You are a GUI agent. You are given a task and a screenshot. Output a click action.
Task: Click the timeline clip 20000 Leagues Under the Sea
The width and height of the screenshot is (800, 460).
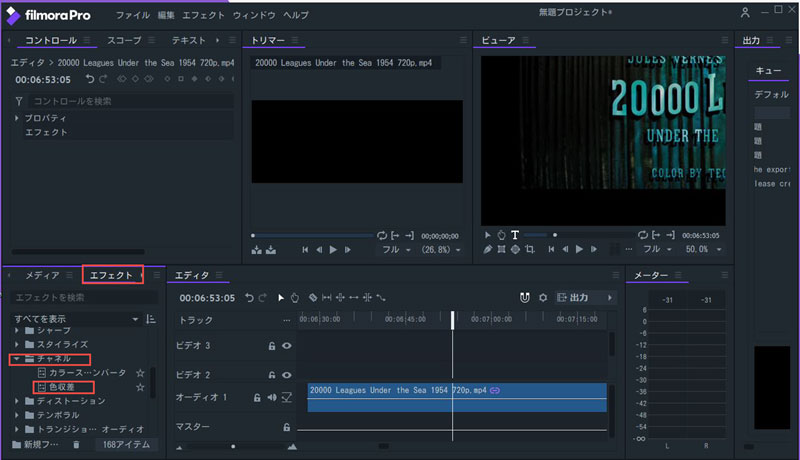click(x=457, y=397)
